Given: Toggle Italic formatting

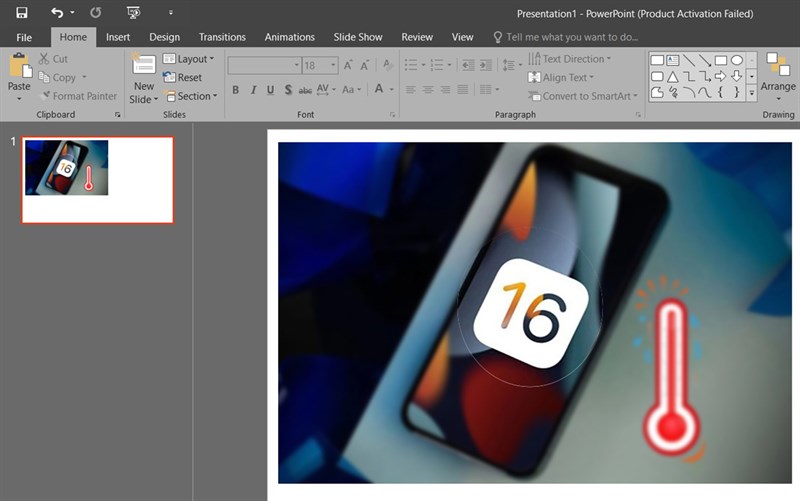Looking at the screenshot, I should [253, 90].
